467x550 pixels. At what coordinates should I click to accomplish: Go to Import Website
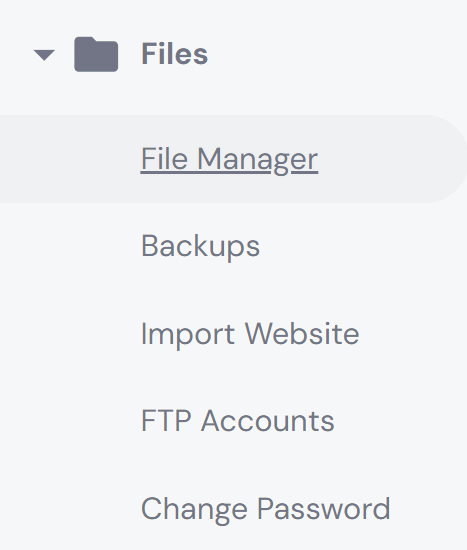(250, 334)
